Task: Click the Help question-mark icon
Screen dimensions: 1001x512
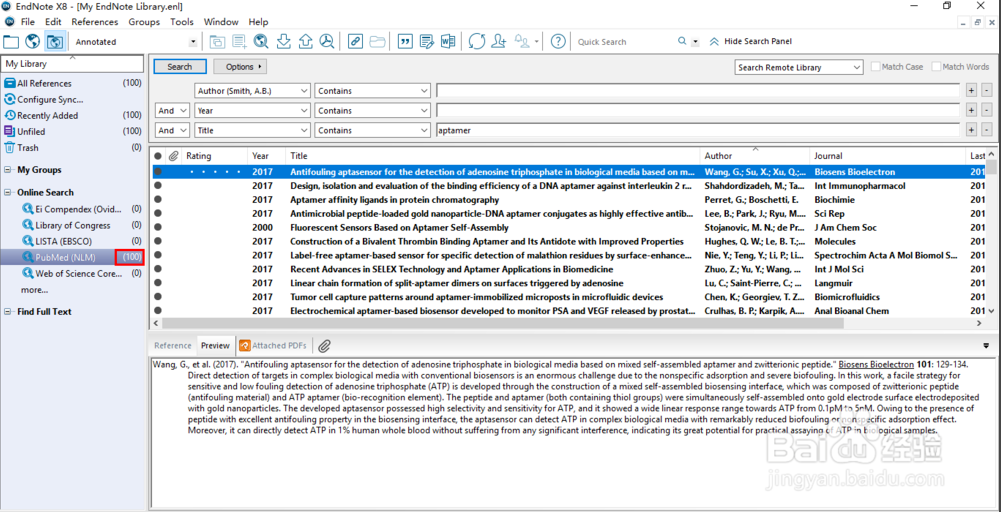Action: click(x=558, y=41)
